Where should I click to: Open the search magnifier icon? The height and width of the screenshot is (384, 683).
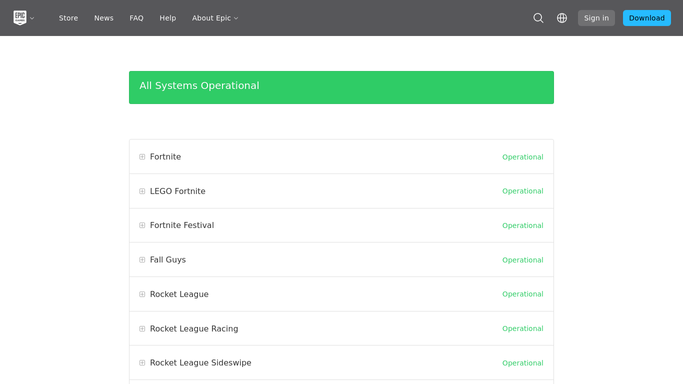click(x=538, y=18)
